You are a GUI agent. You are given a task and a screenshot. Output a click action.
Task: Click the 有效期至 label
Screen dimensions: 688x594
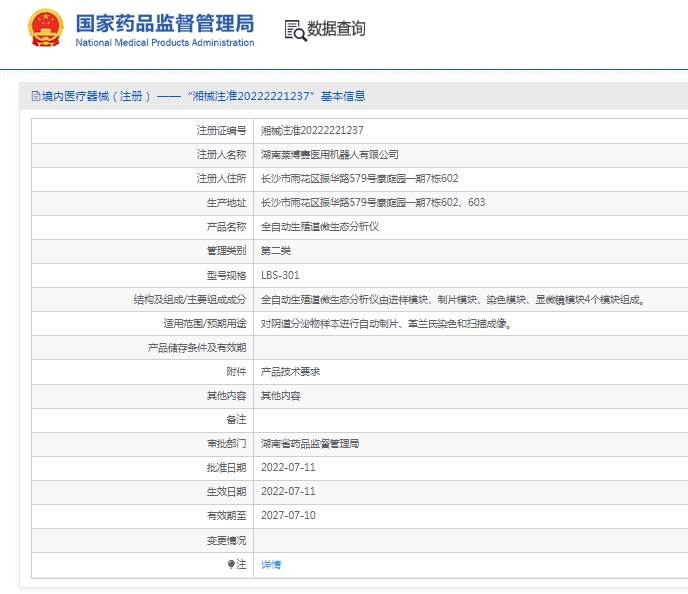pos(226,515)
